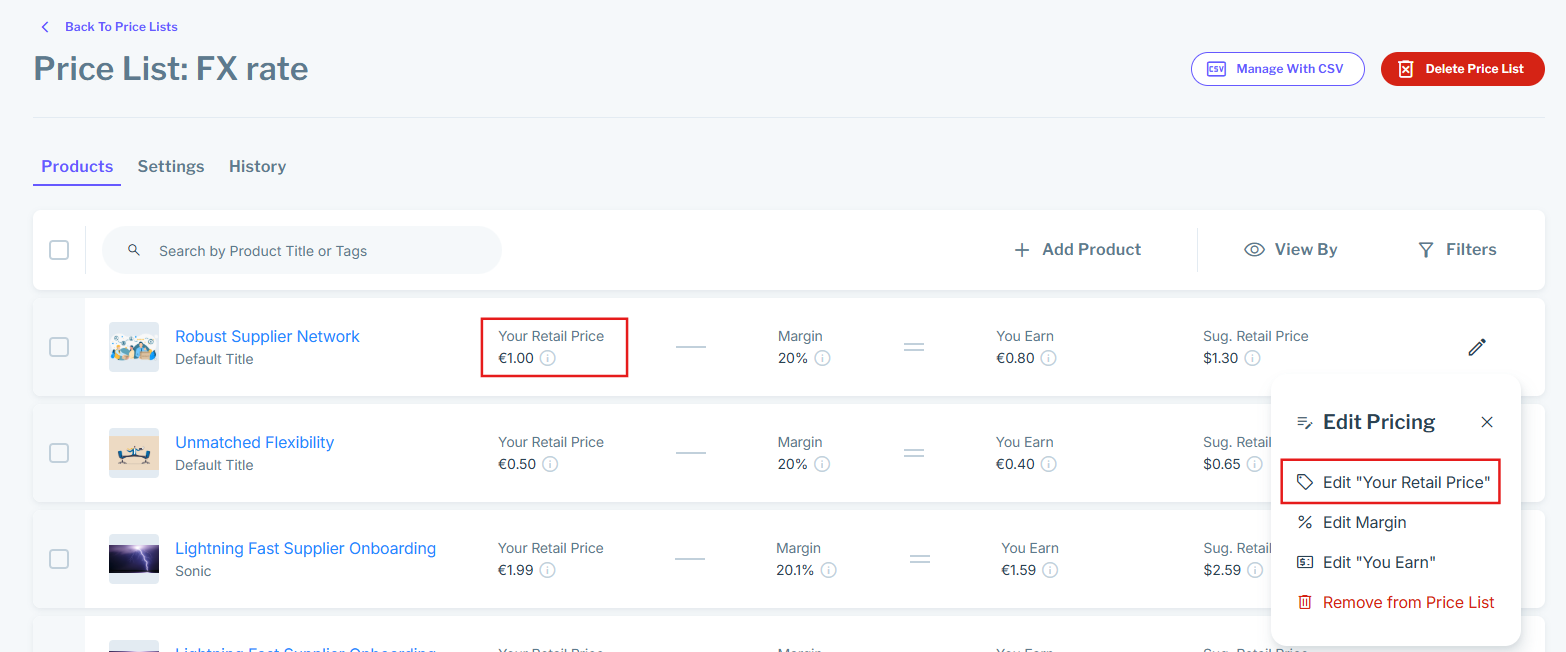The image size is (1566, 652).
Task: Choose Edit "Your Retail Price" option
Action: pos(1391,482)
